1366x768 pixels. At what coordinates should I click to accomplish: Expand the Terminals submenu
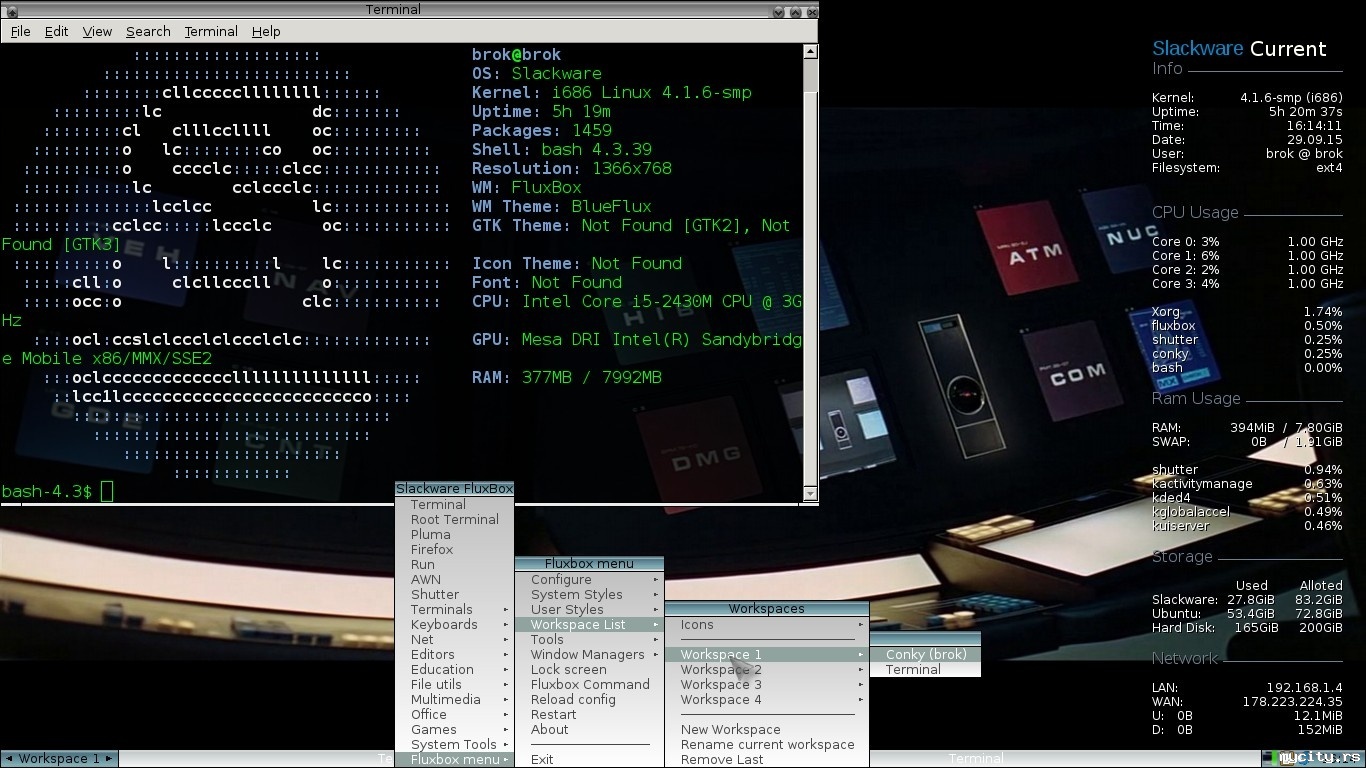[x=454, y=610]
